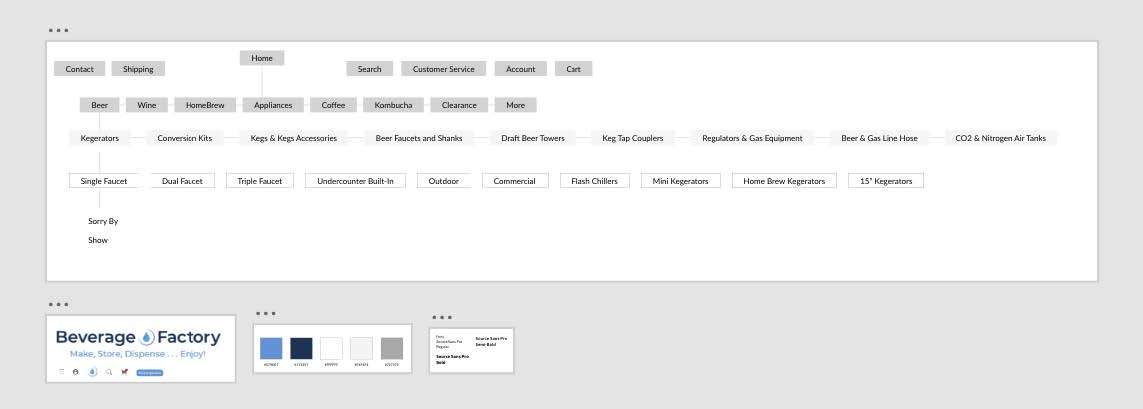Click the Undercounter Built-In box
The width and height of the screenshot is (1143, 409).
click(x=355, y=181)
